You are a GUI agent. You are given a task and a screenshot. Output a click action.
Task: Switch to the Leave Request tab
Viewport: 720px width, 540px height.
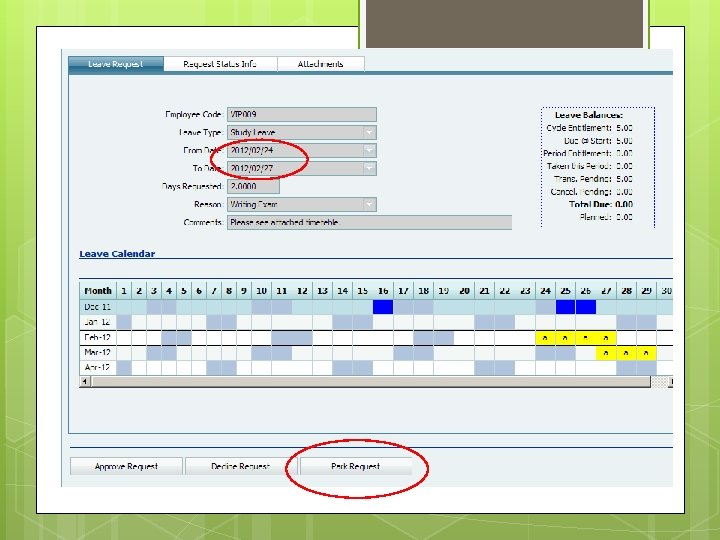116,64
